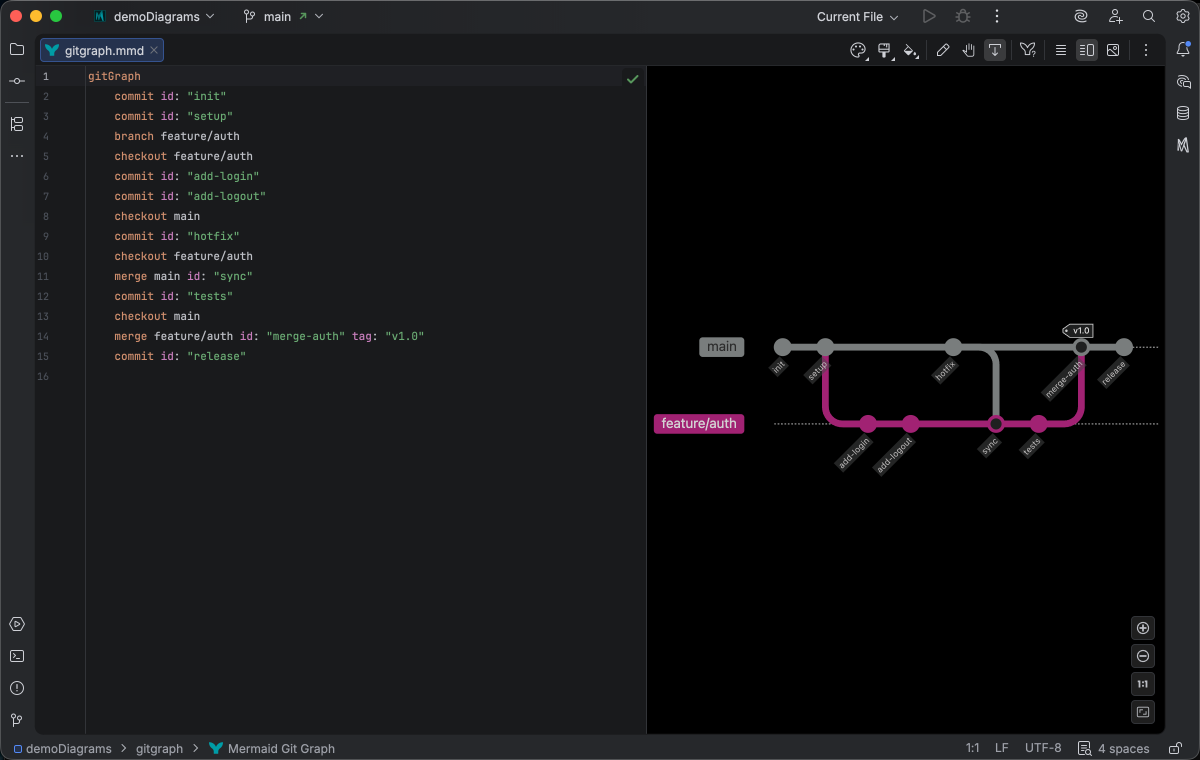Click gitgraph breadcrumb in status bar

[159, 748]
